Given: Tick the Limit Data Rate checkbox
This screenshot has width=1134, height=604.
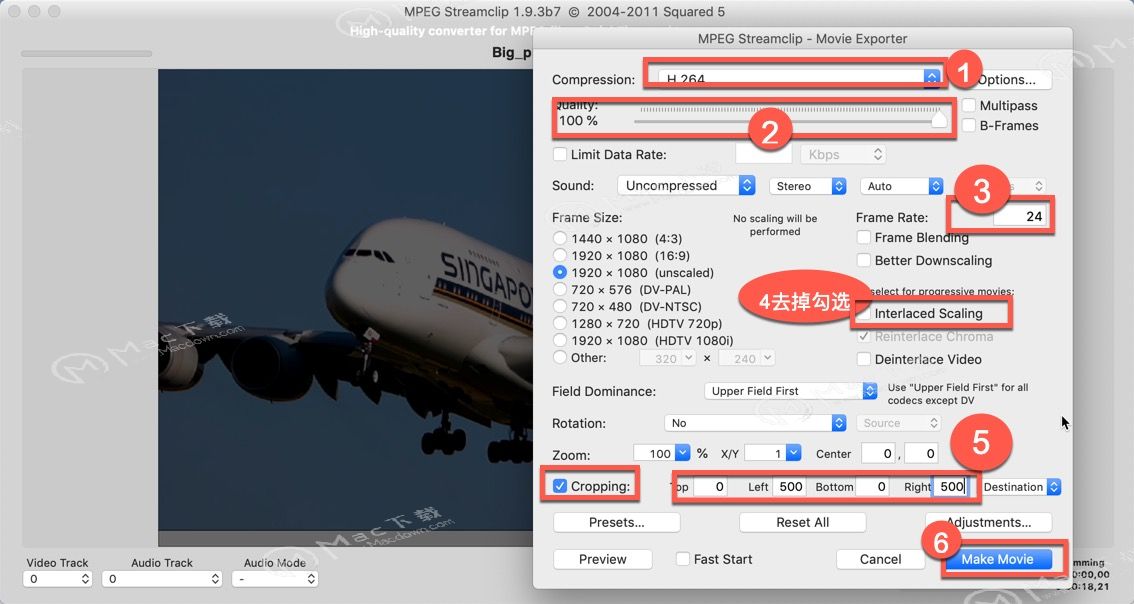Looking at the screenshot, I should 560,154.
